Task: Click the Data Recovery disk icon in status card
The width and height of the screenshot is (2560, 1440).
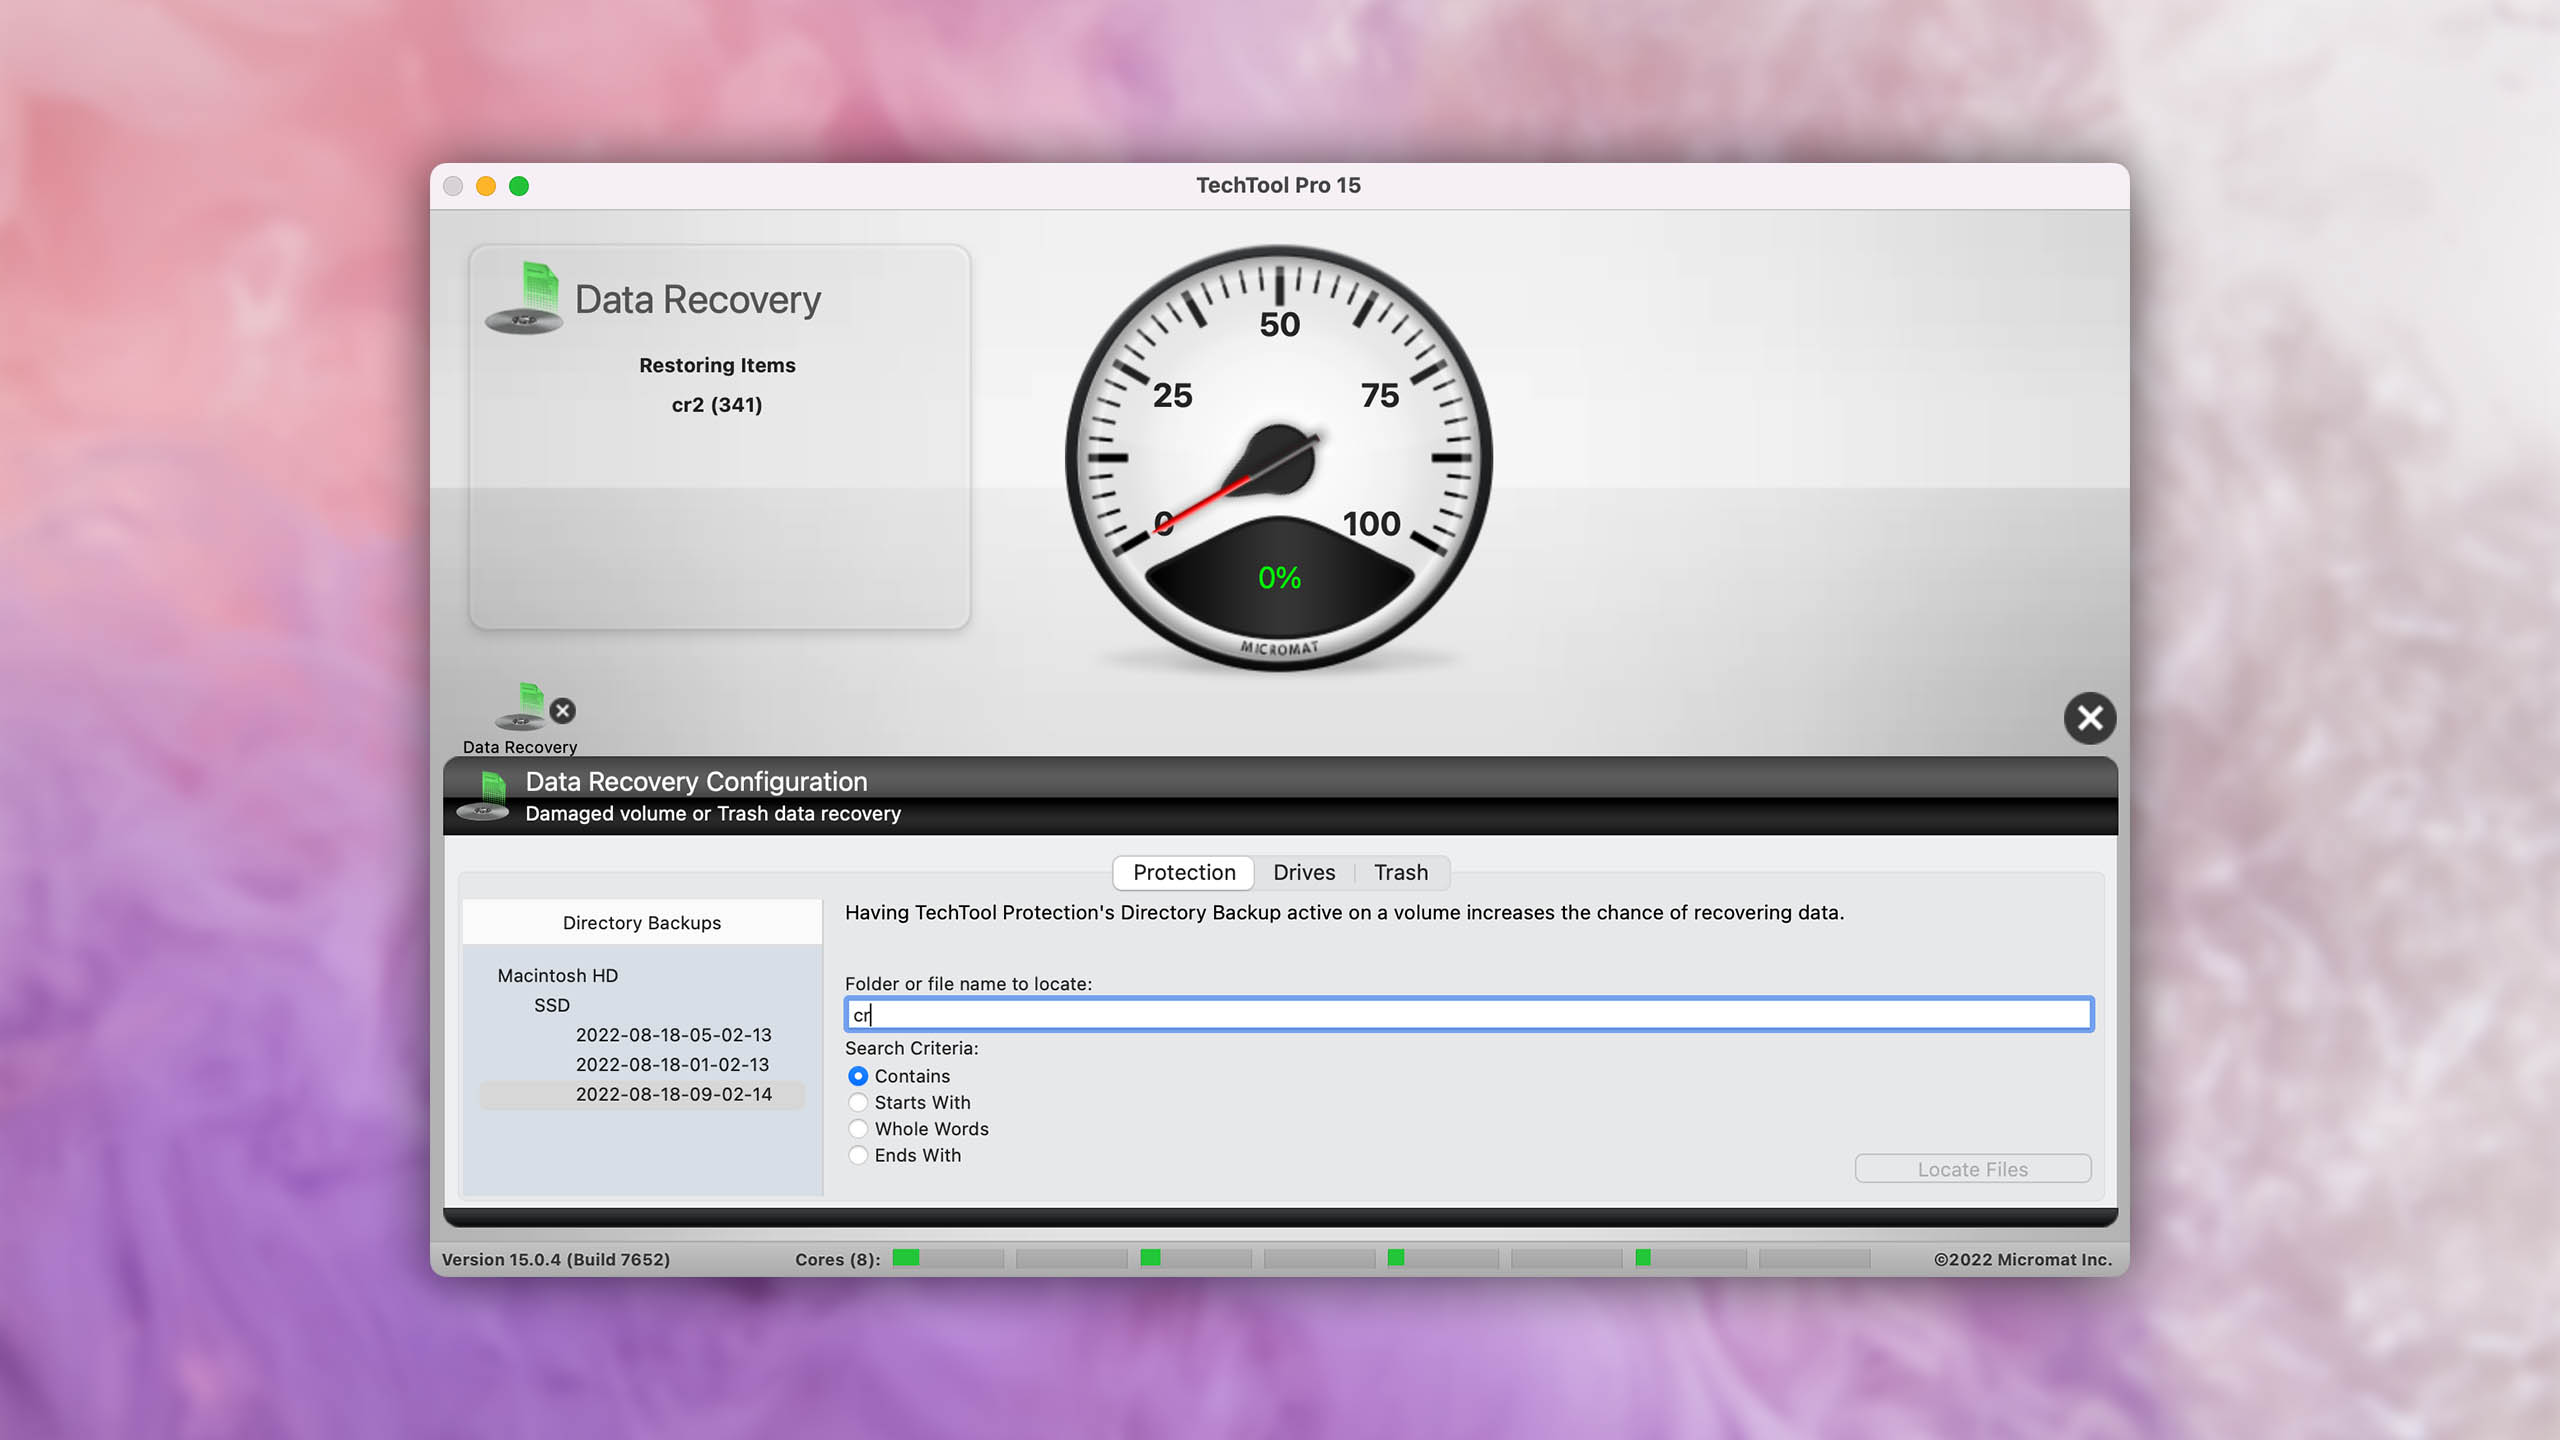Action: pyautogui.click(x=524, y=298)
